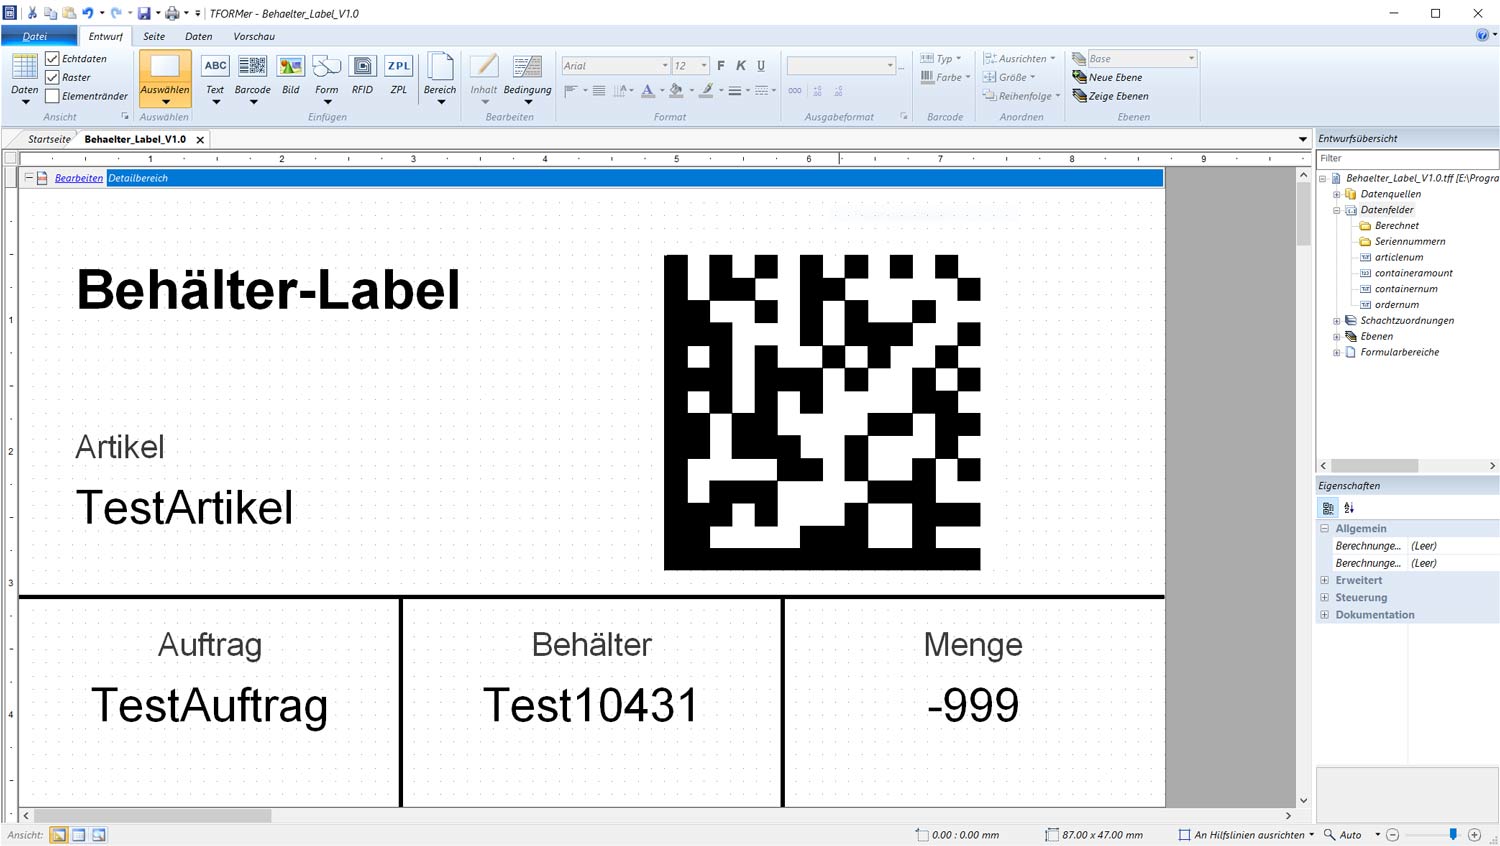Activate the Auswählen selection tool

pyautogui.click(x=165, y=75)
